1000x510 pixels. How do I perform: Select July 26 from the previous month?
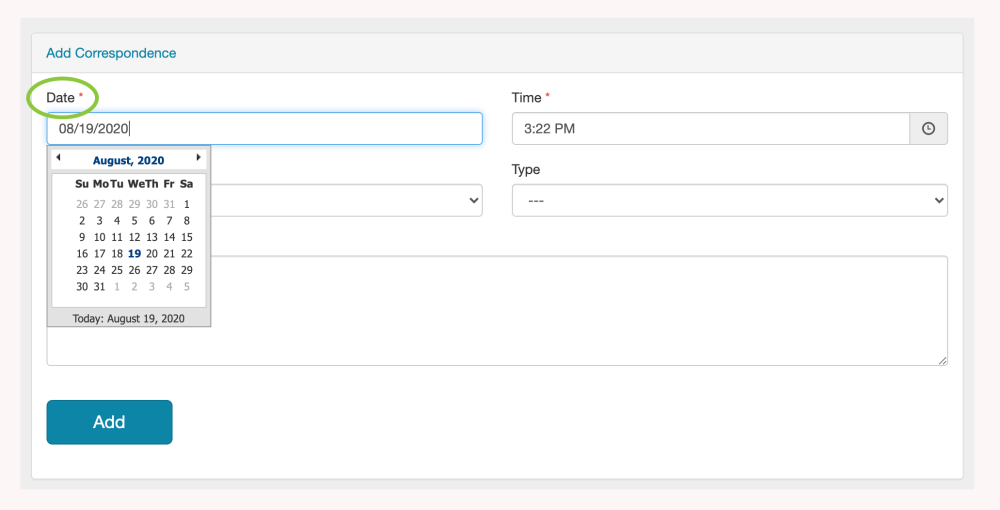(x=82, y=204)
